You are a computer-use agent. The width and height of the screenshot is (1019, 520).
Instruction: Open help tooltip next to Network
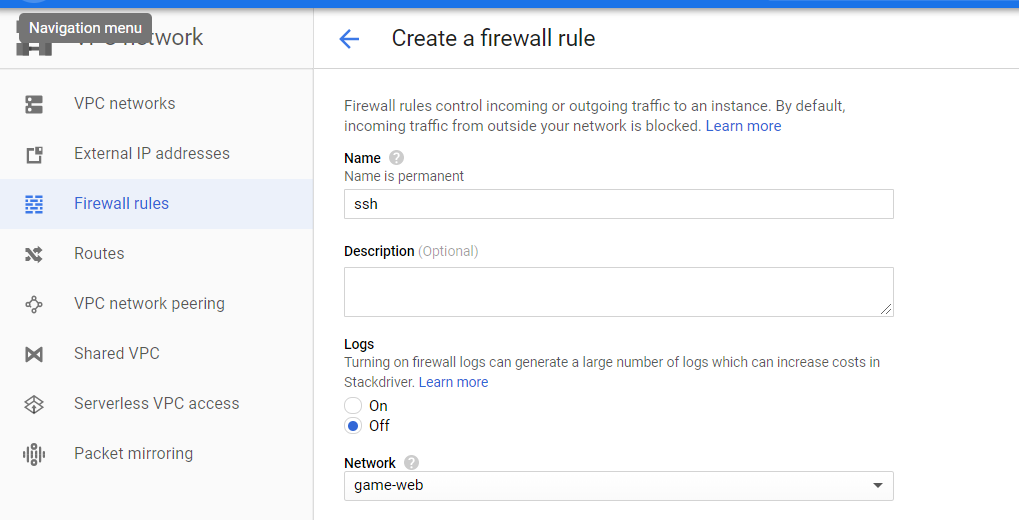point(411,463)
